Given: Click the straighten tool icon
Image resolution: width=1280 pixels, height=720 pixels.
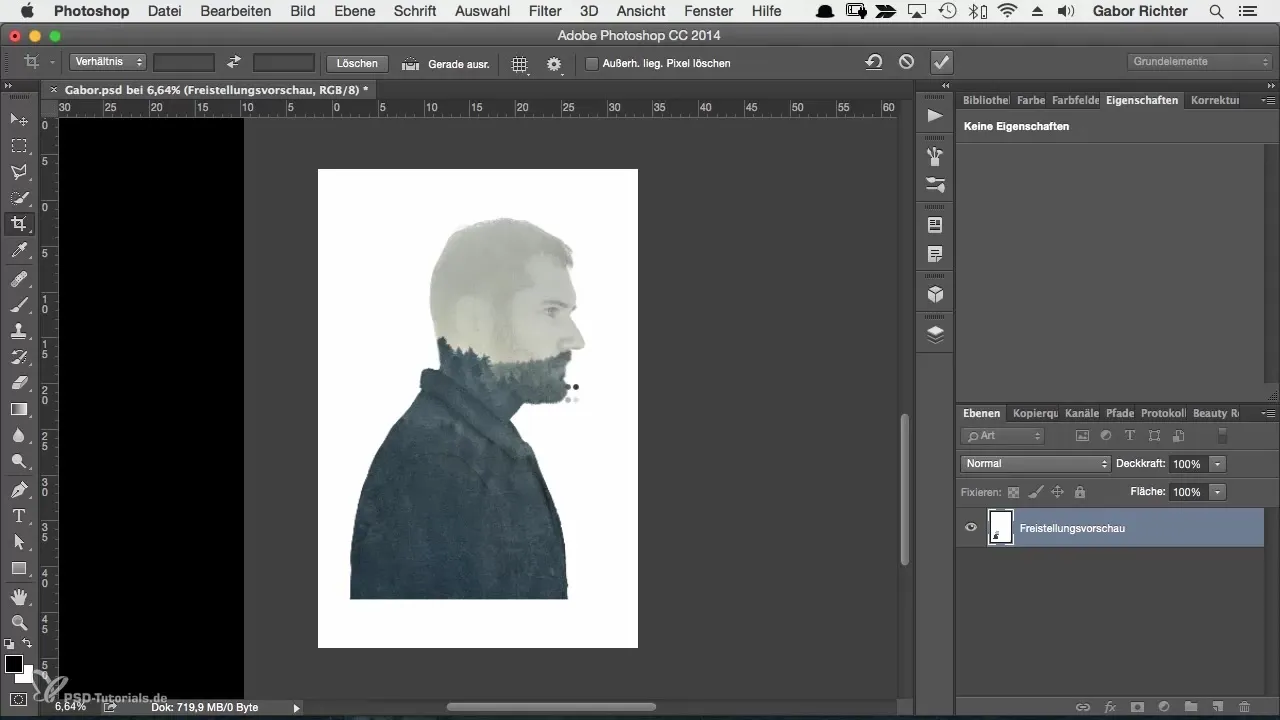Looking at the screenshot, I should click(x=410, y=63).
